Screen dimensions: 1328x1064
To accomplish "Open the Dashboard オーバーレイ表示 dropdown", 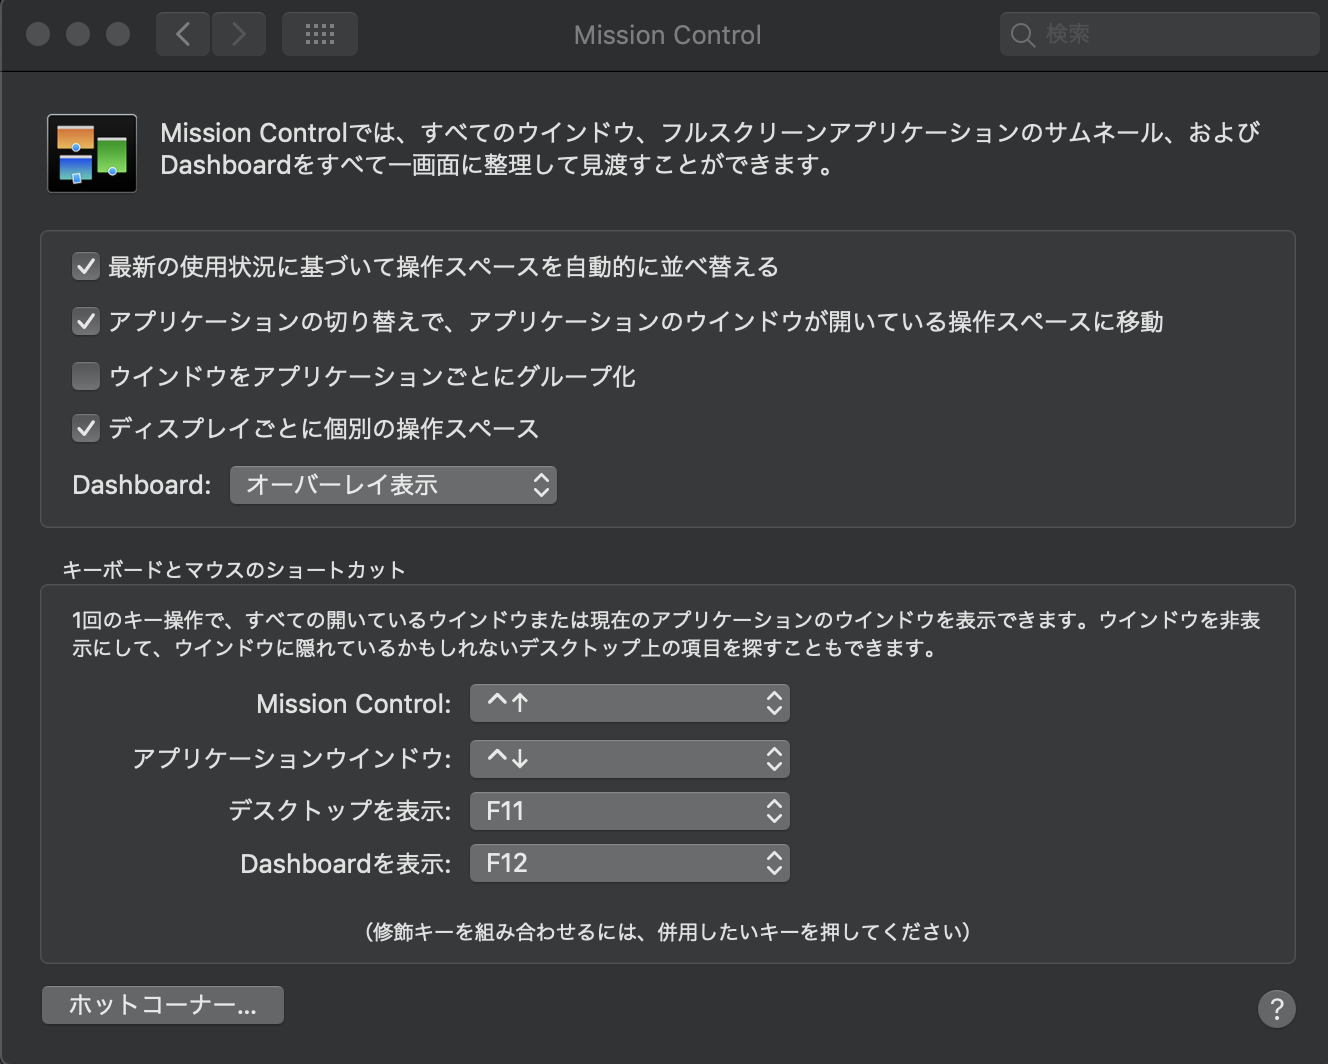I will (x=393, y=485).
